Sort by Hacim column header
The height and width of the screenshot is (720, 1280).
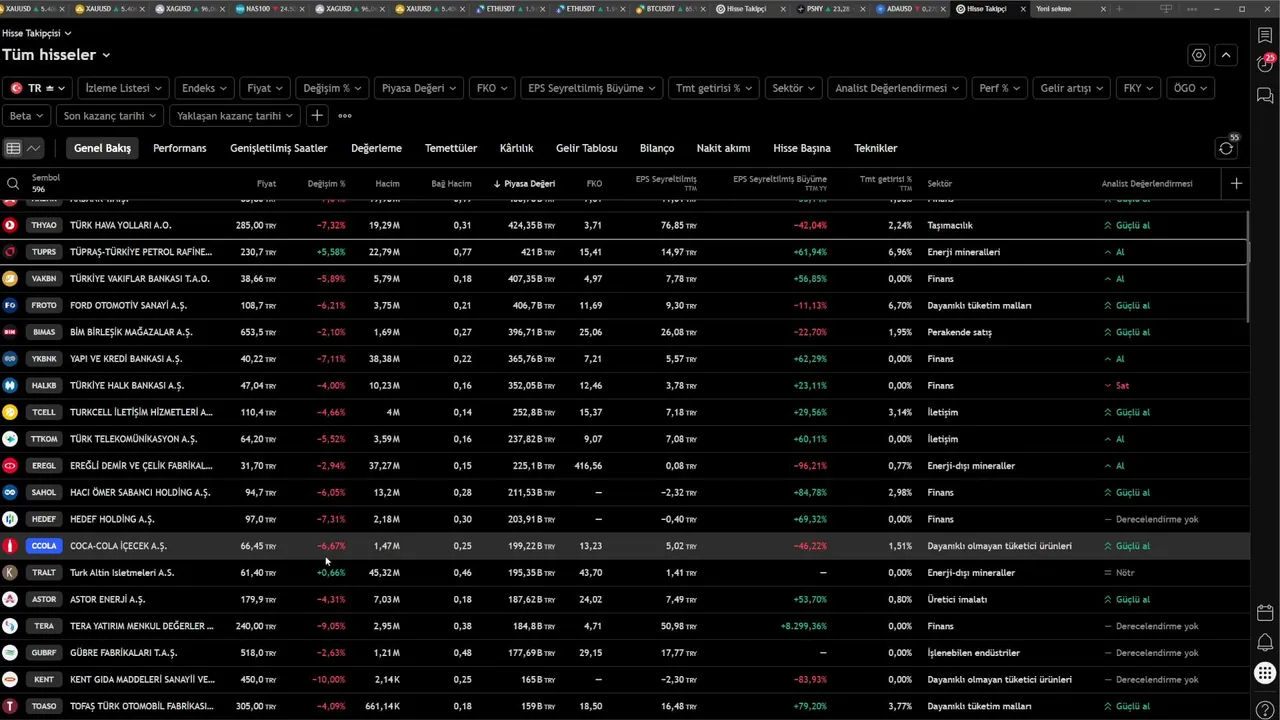click(387, 184)
